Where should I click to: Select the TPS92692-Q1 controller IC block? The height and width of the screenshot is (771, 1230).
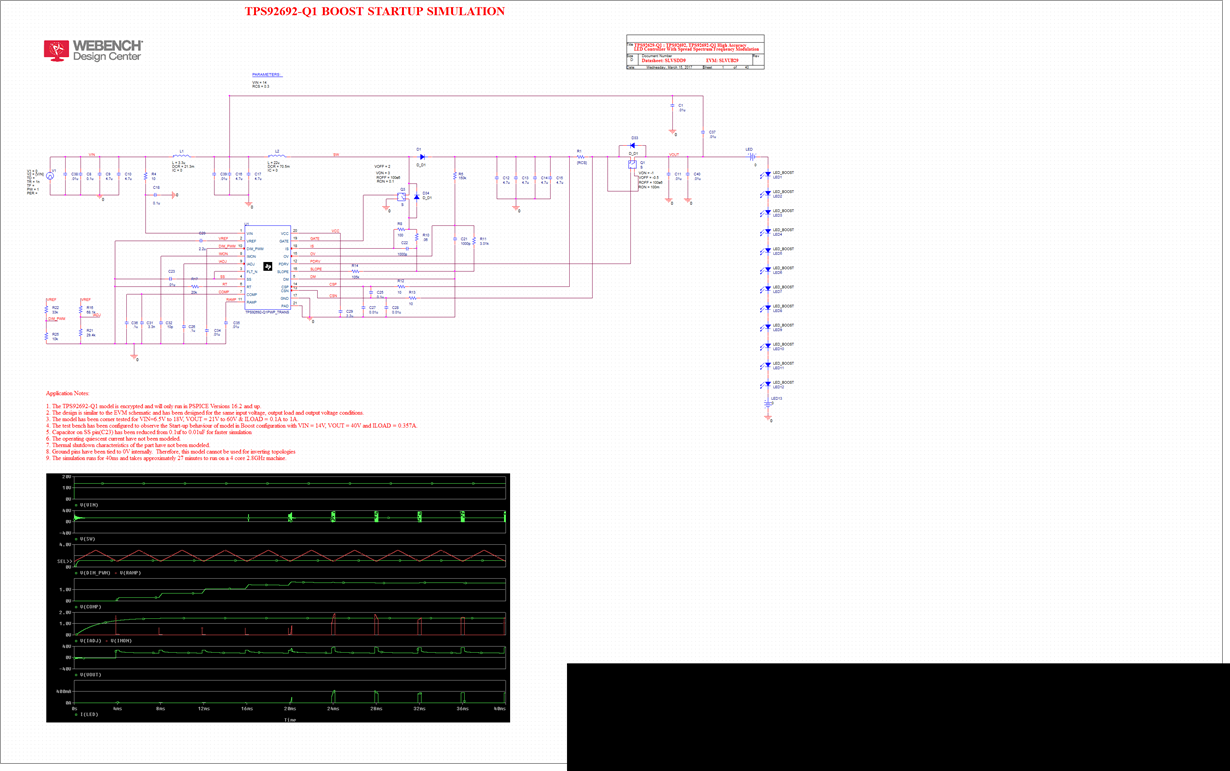[x=268, y=268]
